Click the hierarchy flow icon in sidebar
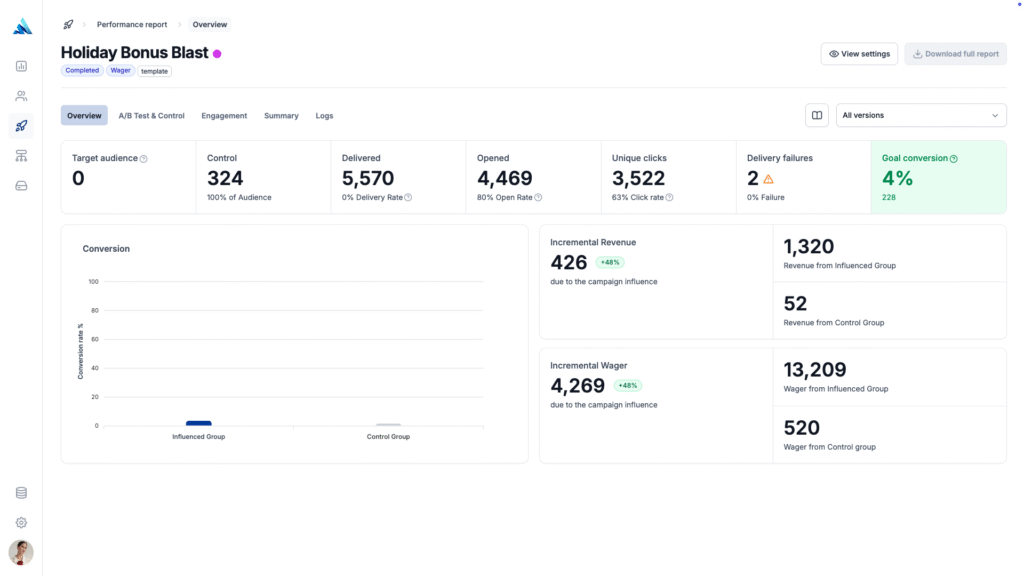This screenshot has width=1024, height=576. (x=21, y=156)
